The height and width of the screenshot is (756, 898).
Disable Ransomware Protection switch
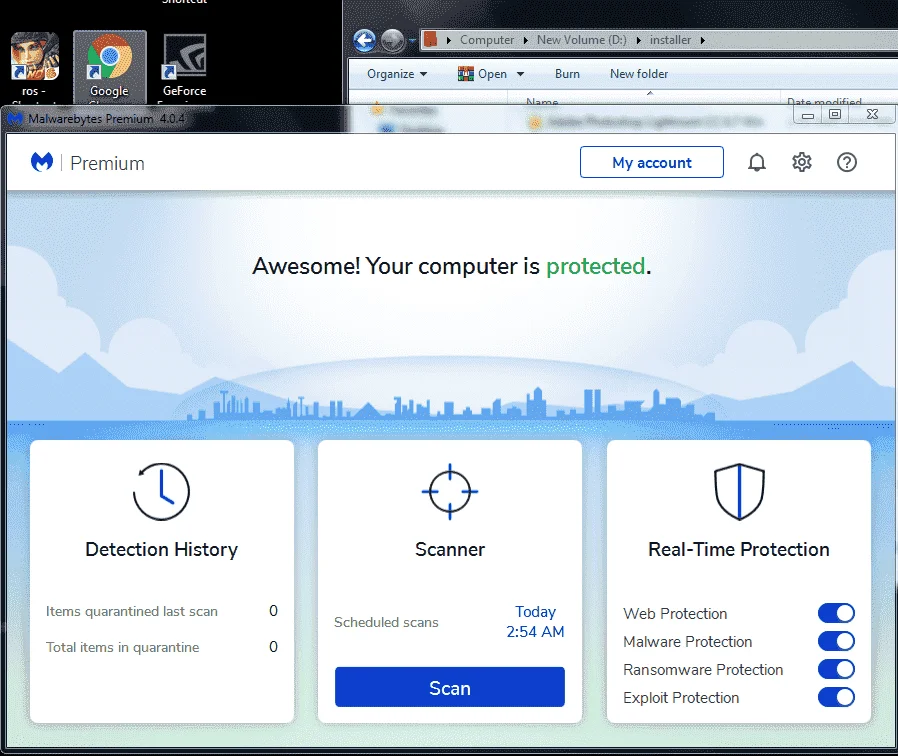coord(836,670)
